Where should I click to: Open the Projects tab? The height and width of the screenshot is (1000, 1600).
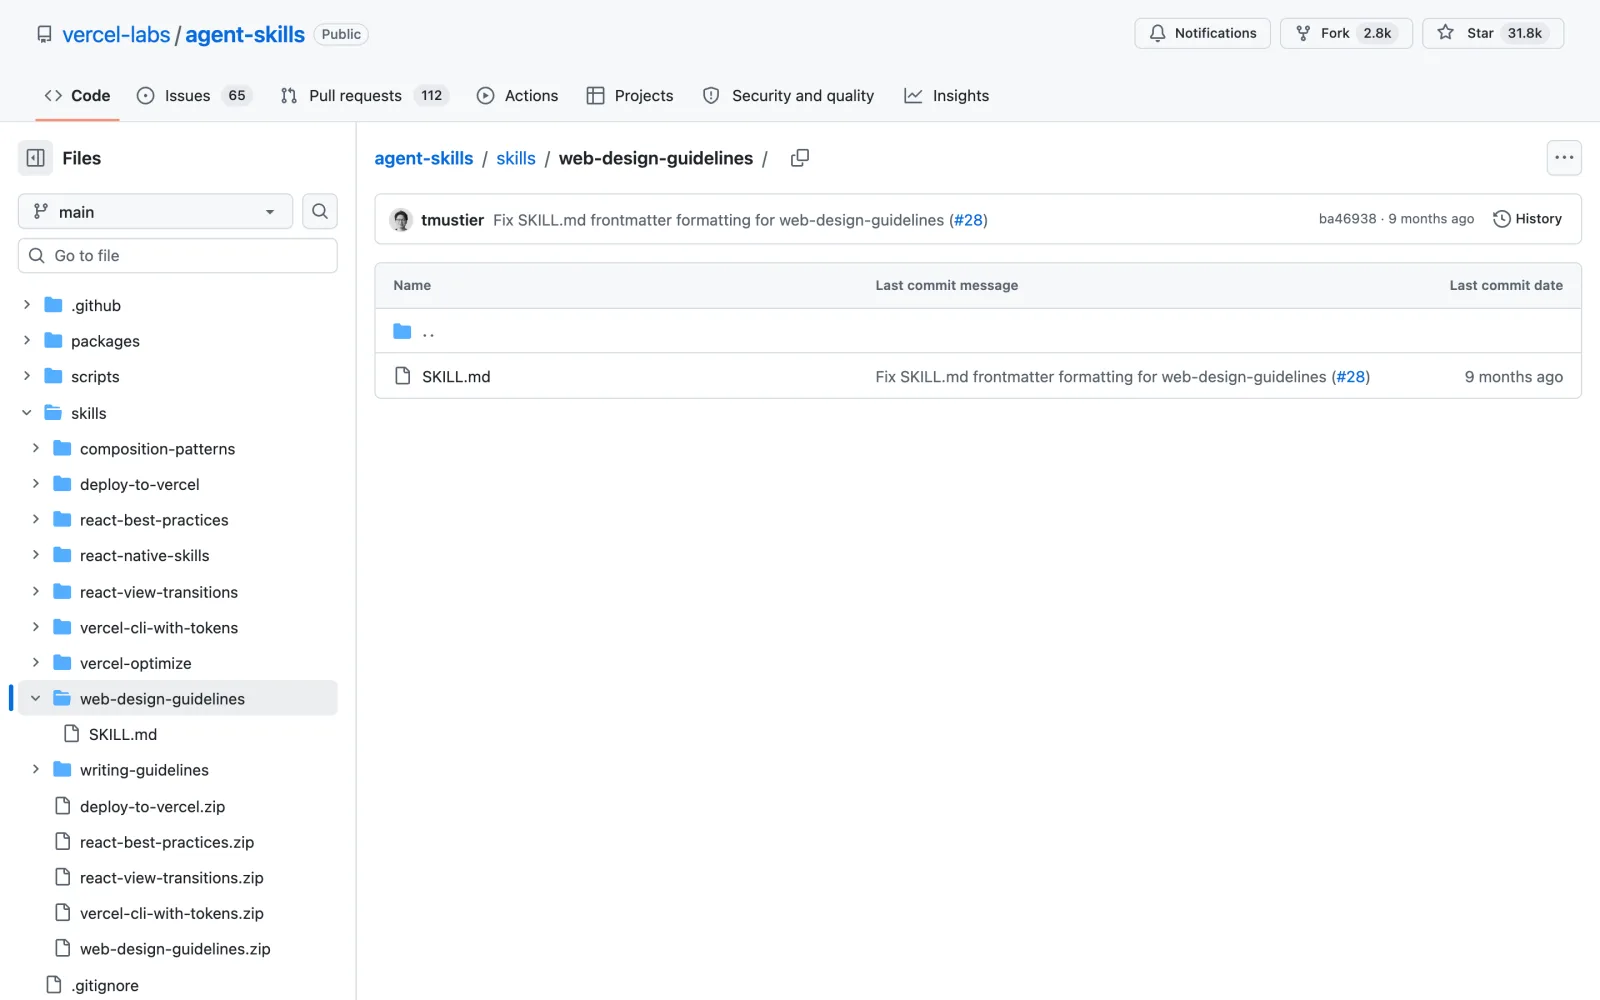[630, 96]
